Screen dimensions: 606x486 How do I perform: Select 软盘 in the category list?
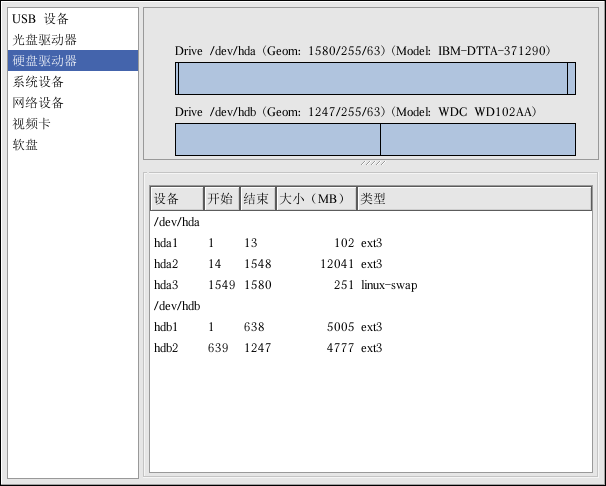25,145
